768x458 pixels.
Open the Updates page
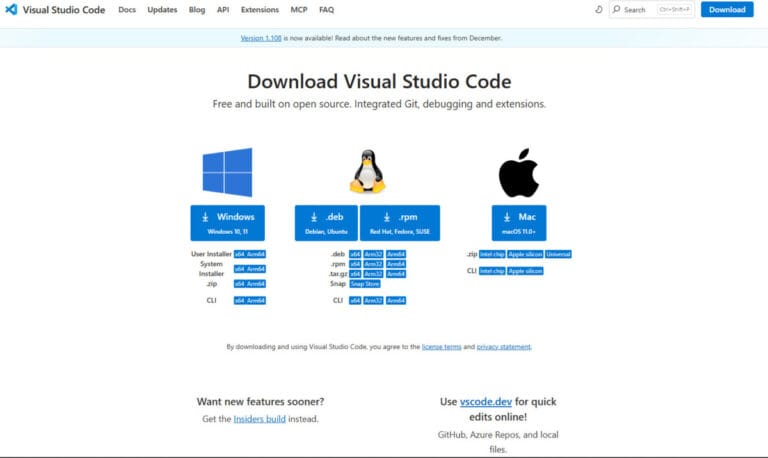[162, 10]
